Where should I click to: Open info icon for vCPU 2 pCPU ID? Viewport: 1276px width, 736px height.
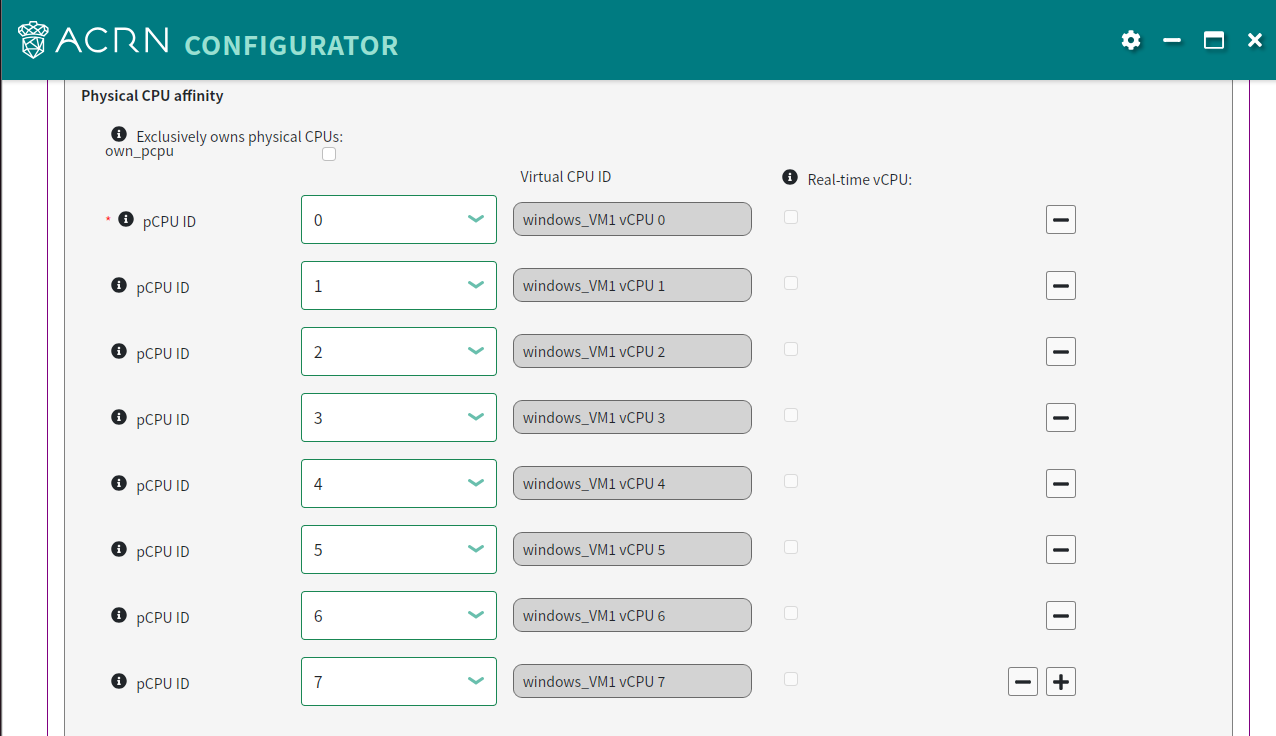click(119, 351)
